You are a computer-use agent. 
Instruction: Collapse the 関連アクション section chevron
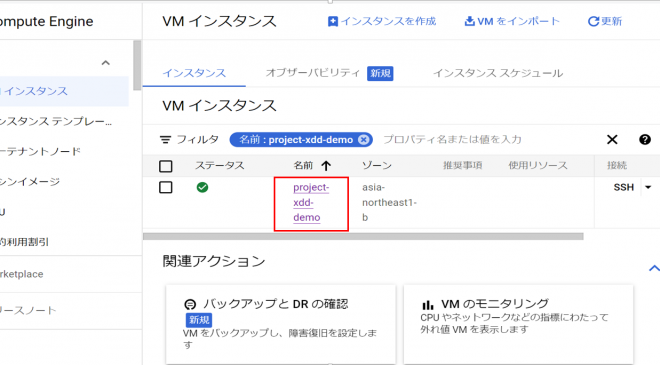[x=654, y=268]
